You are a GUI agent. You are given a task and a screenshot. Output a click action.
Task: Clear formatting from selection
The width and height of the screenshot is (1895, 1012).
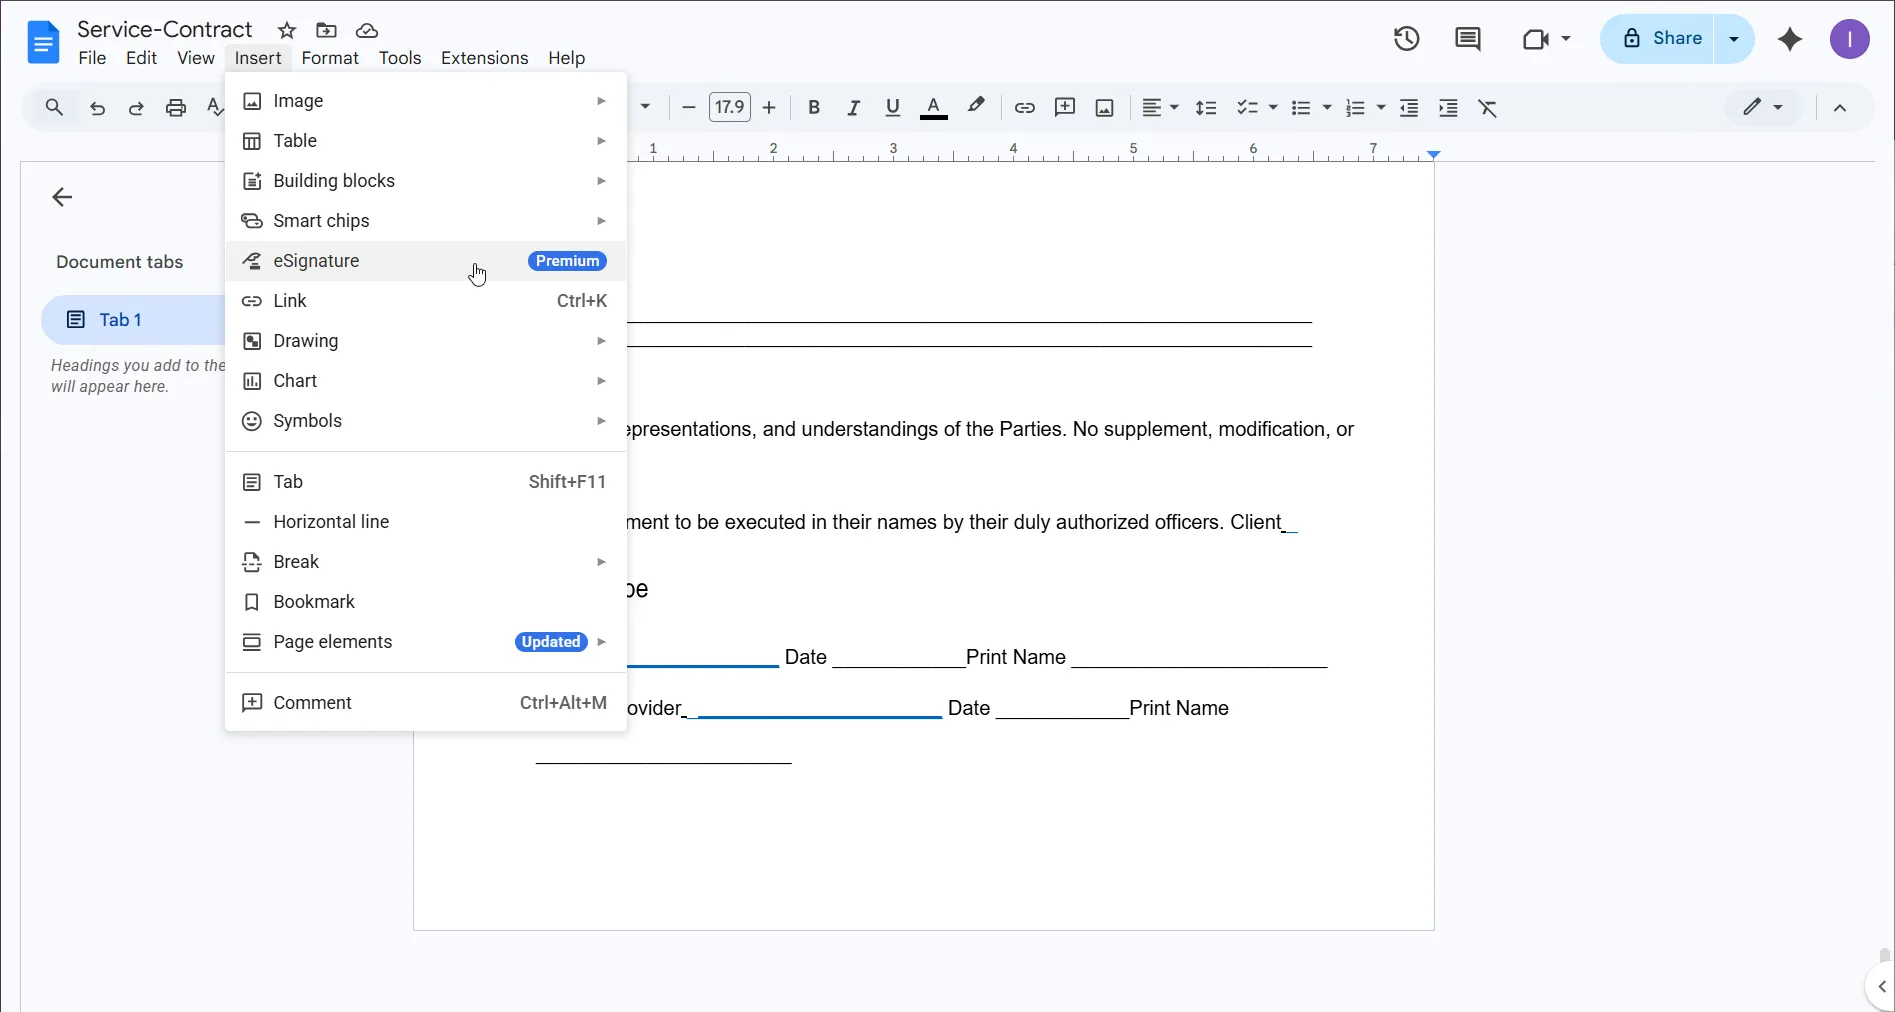(1488, 108)
